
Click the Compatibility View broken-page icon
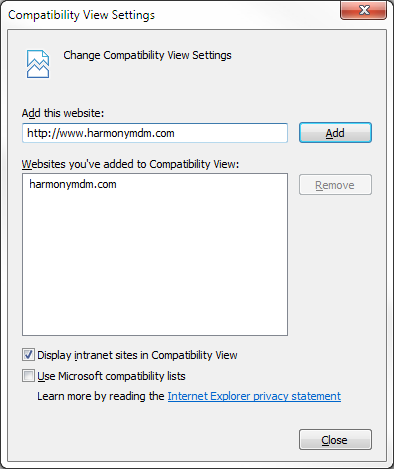(38, 64)
